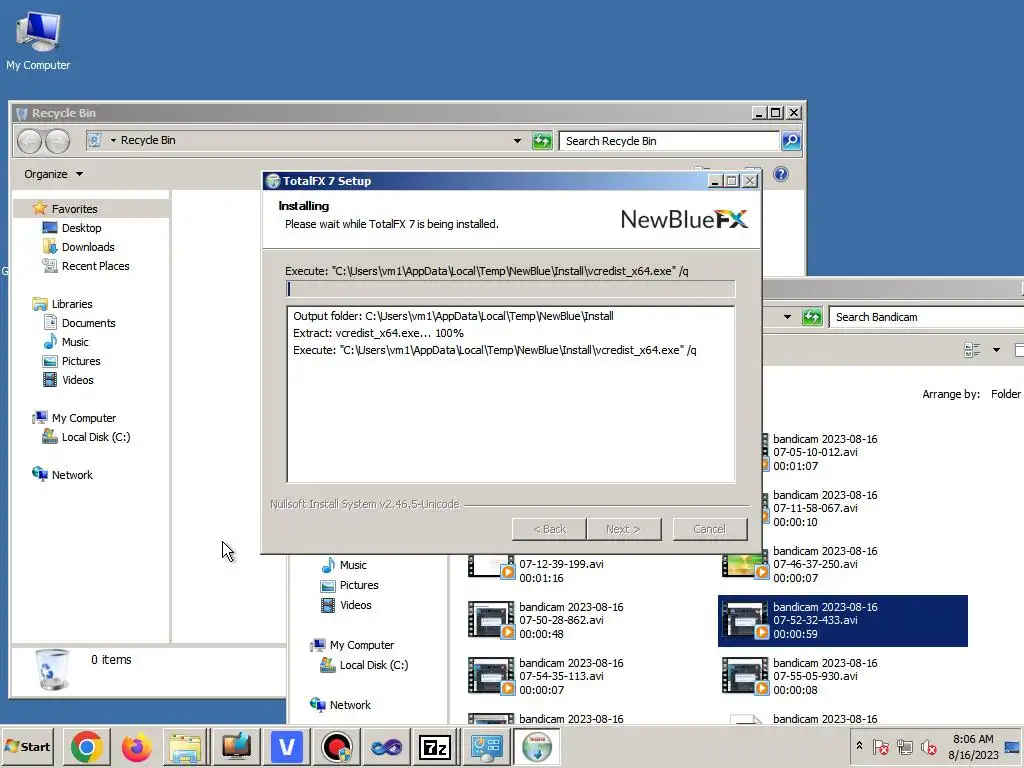Select Libraries in Recycle Bin sidebar
Screen dimensions: 1024x768
click(x=71, y=304)
